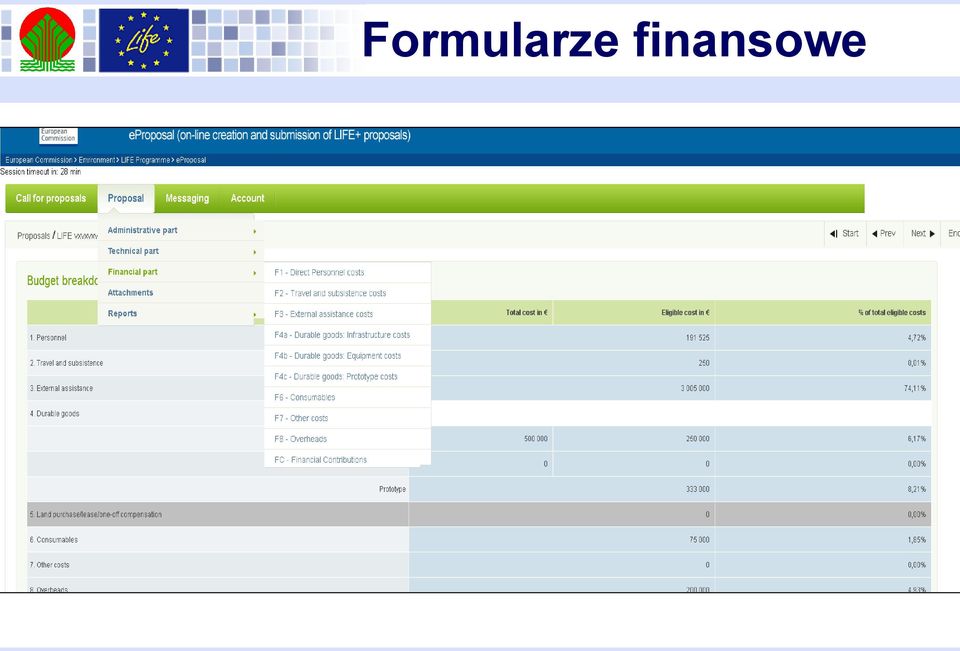Click the arrow next to Technical part
The width and height of the screenshot is (960, 651).
(x=255, y=252)
